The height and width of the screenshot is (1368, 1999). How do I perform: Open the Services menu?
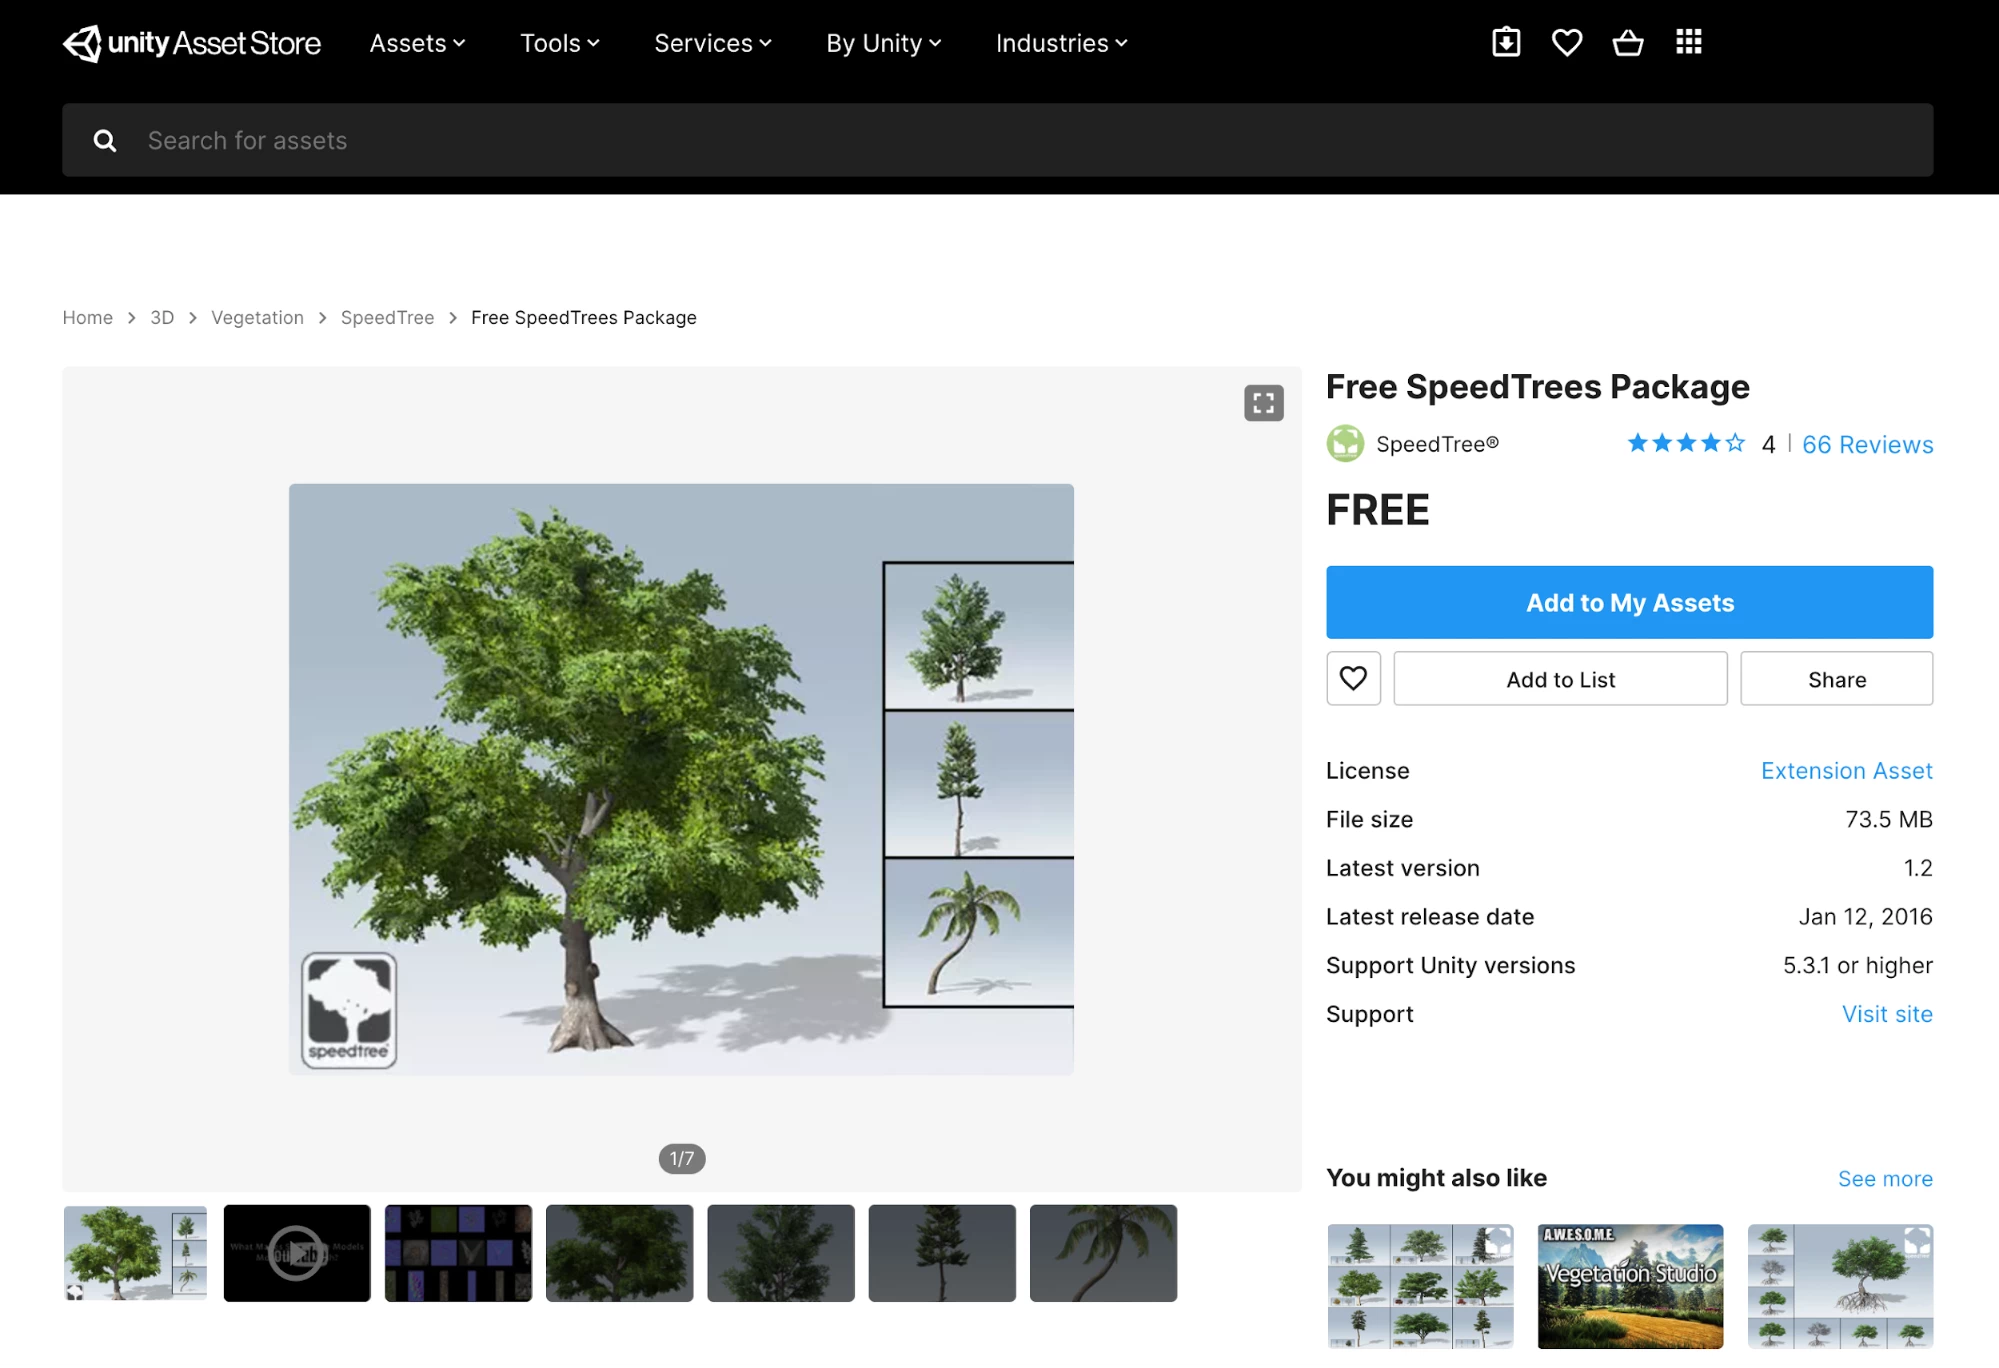(712, 43)
